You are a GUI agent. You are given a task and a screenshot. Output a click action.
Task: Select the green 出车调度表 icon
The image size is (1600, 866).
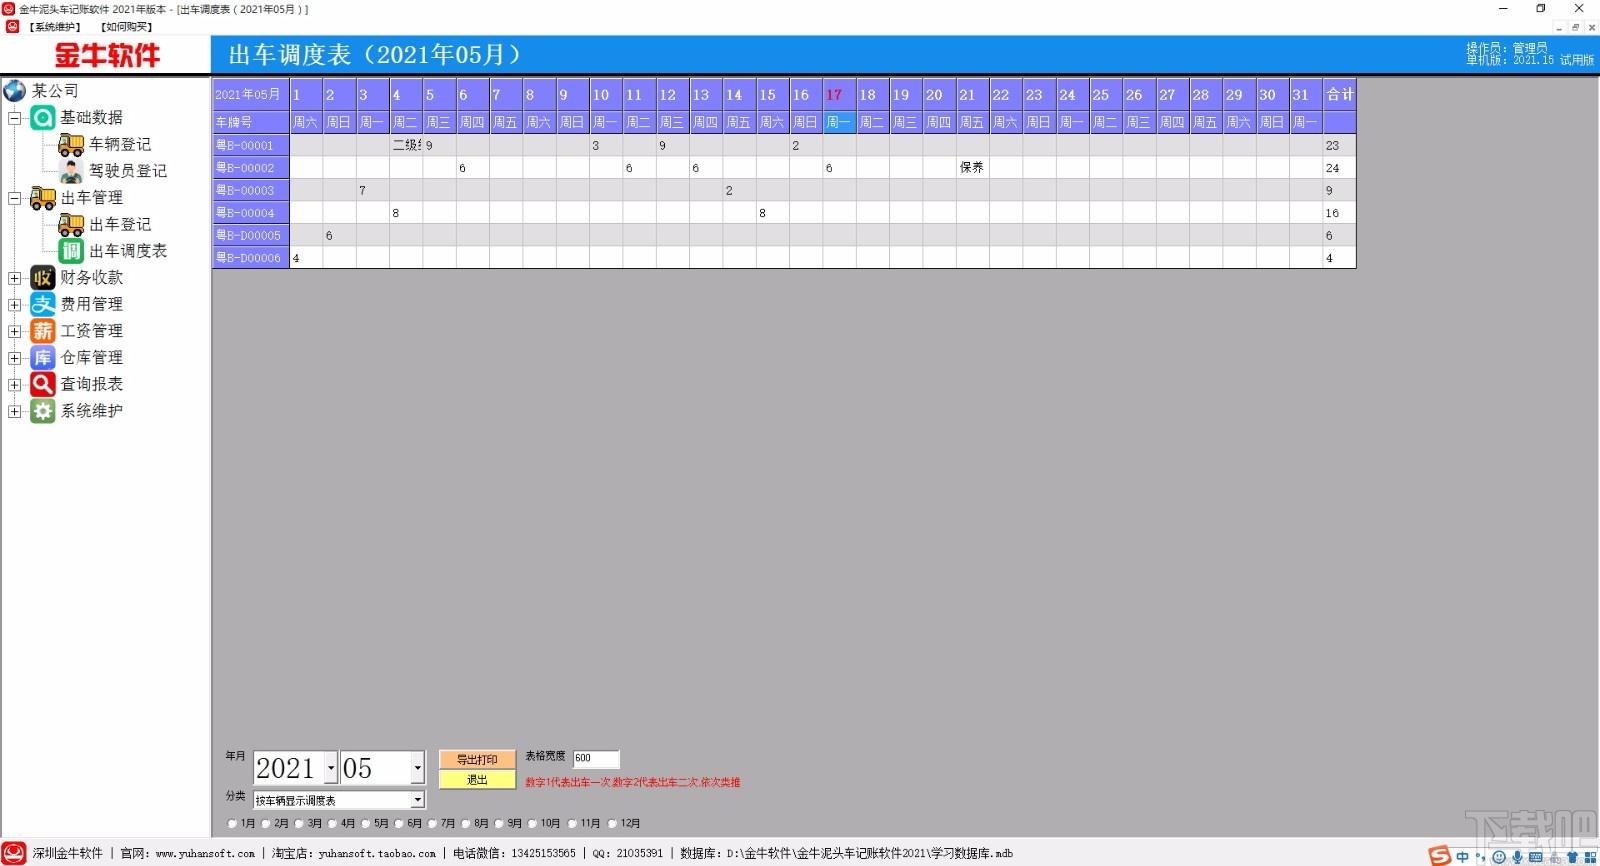point(71,251)
